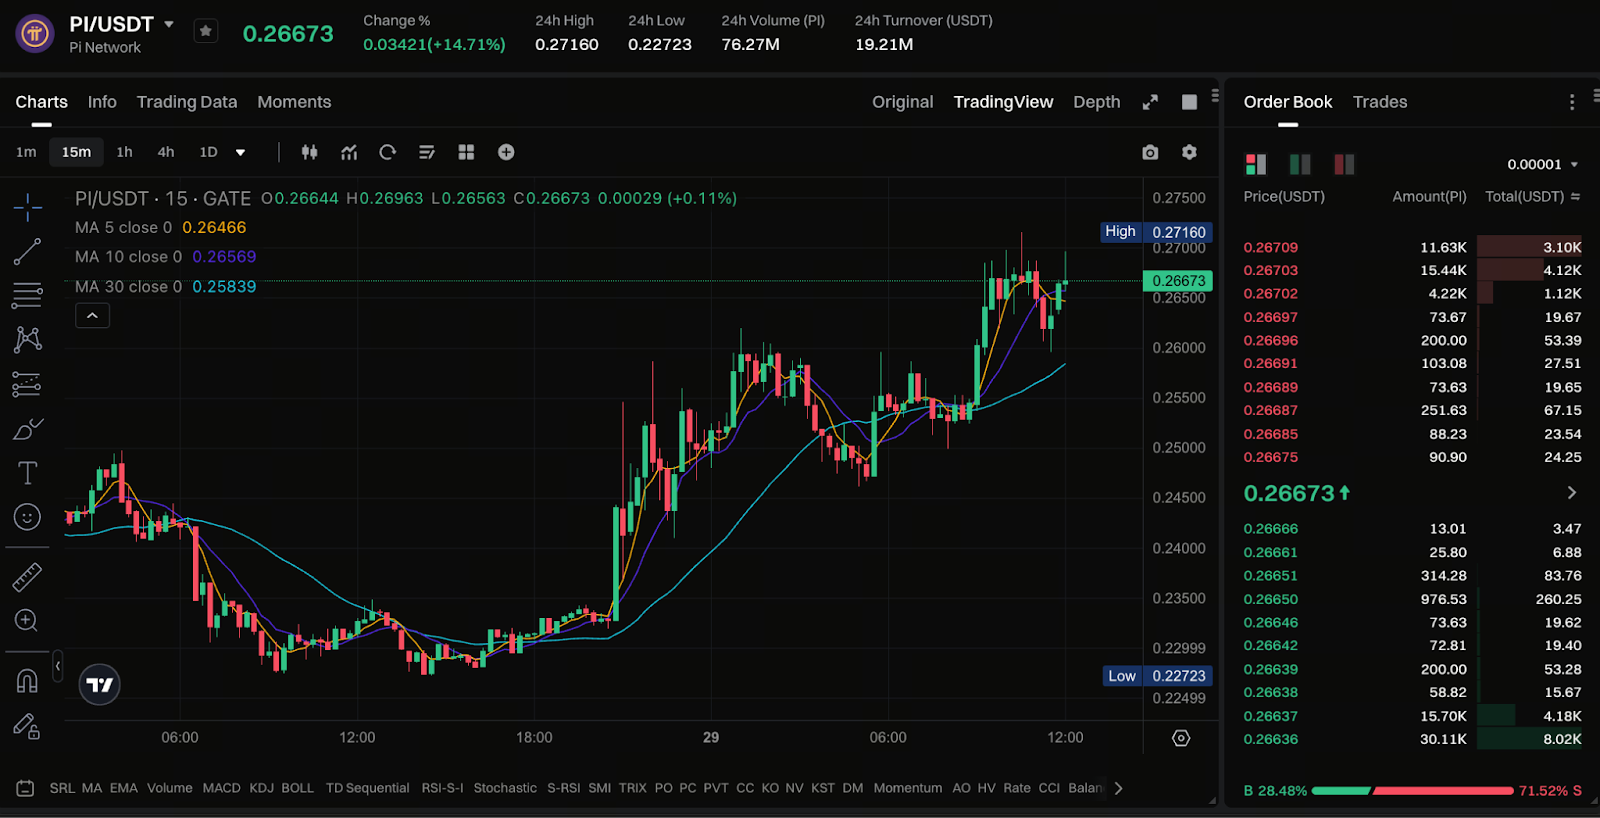The image size is (1600, 818).
Task: Select the 1h timeframe
Action: (x=124, y=152)
